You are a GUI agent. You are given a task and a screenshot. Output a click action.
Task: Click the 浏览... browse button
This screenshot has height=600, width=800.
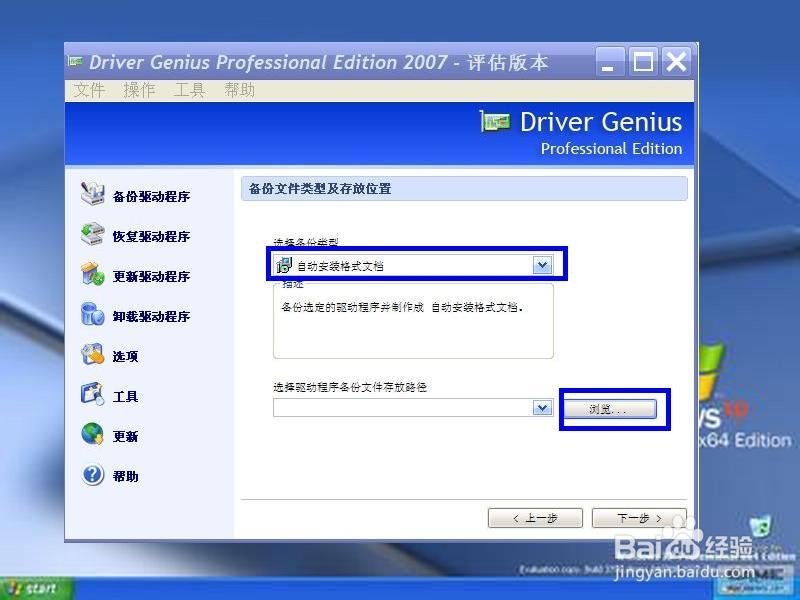(x=609, y=409)
